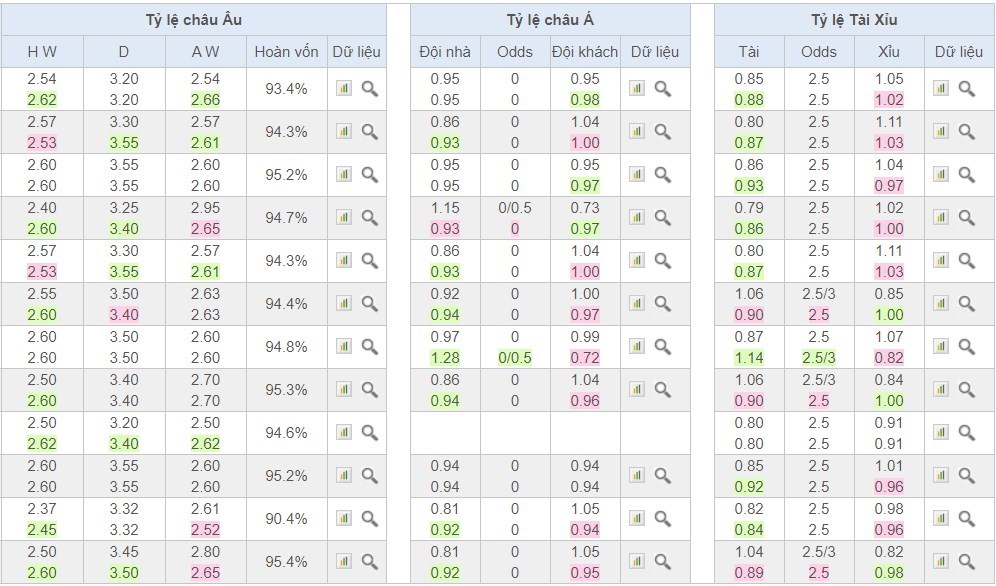The width and height of the screenshot is (996, 586).
Task: Click the "Hoàn vốn" column header
Action: tap(286, 52)
